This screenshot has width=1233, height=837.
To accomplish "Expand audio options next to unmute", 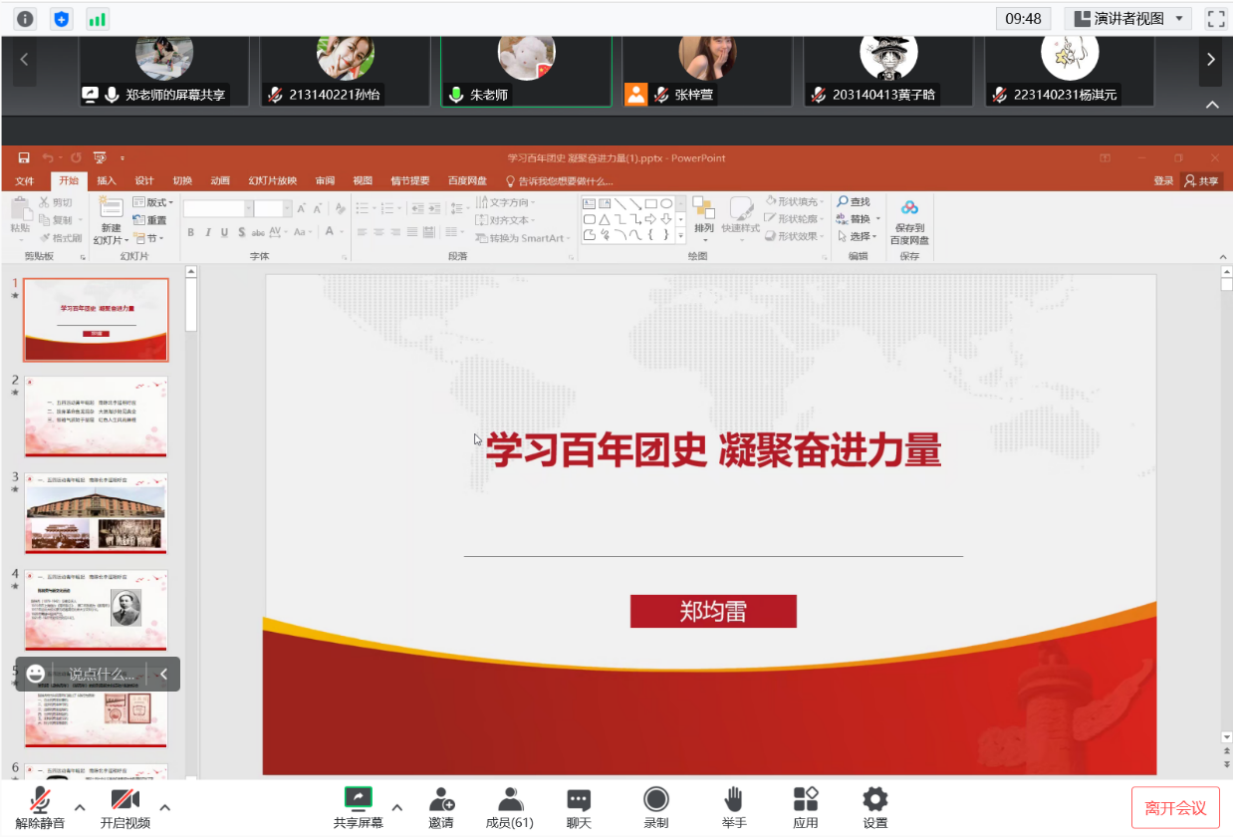I will click(80, 807).
